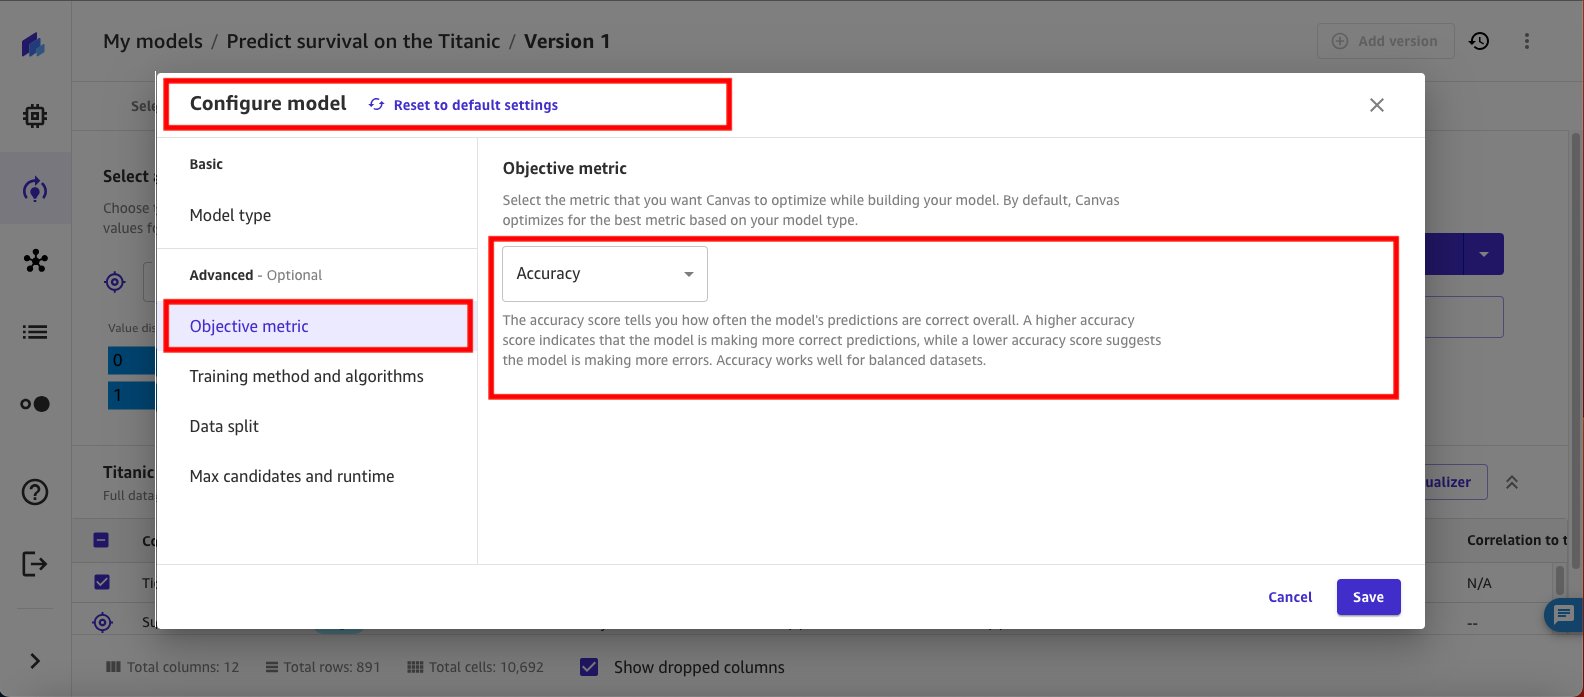Click the column table vertical scrollbar

point(1559,580)
